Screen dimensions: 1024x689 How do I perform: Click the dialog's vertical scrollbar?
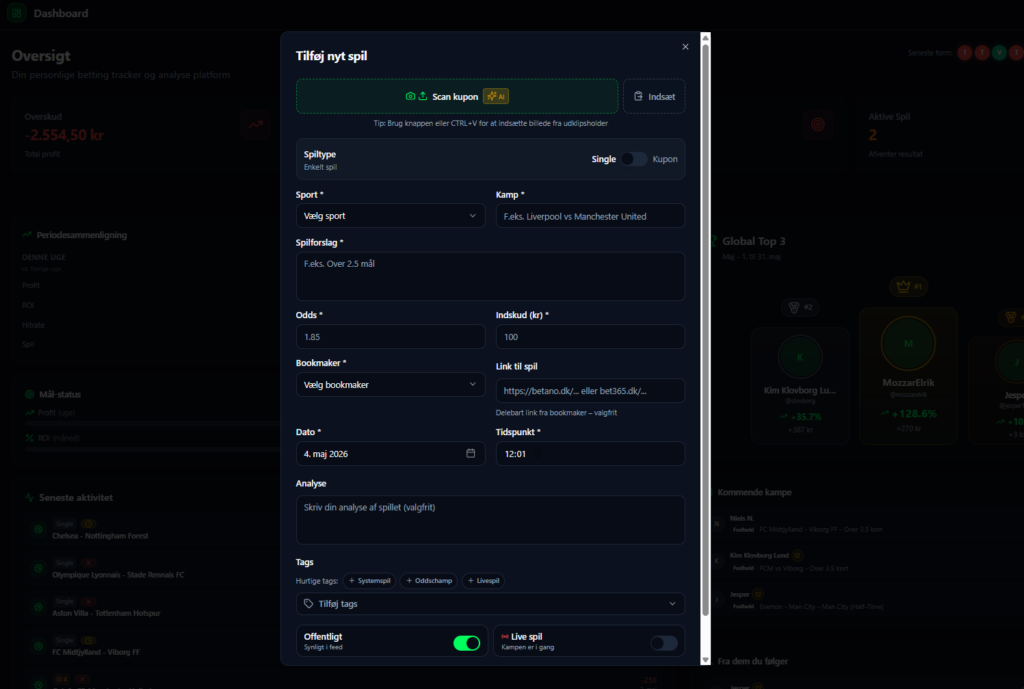pos(705,330)
